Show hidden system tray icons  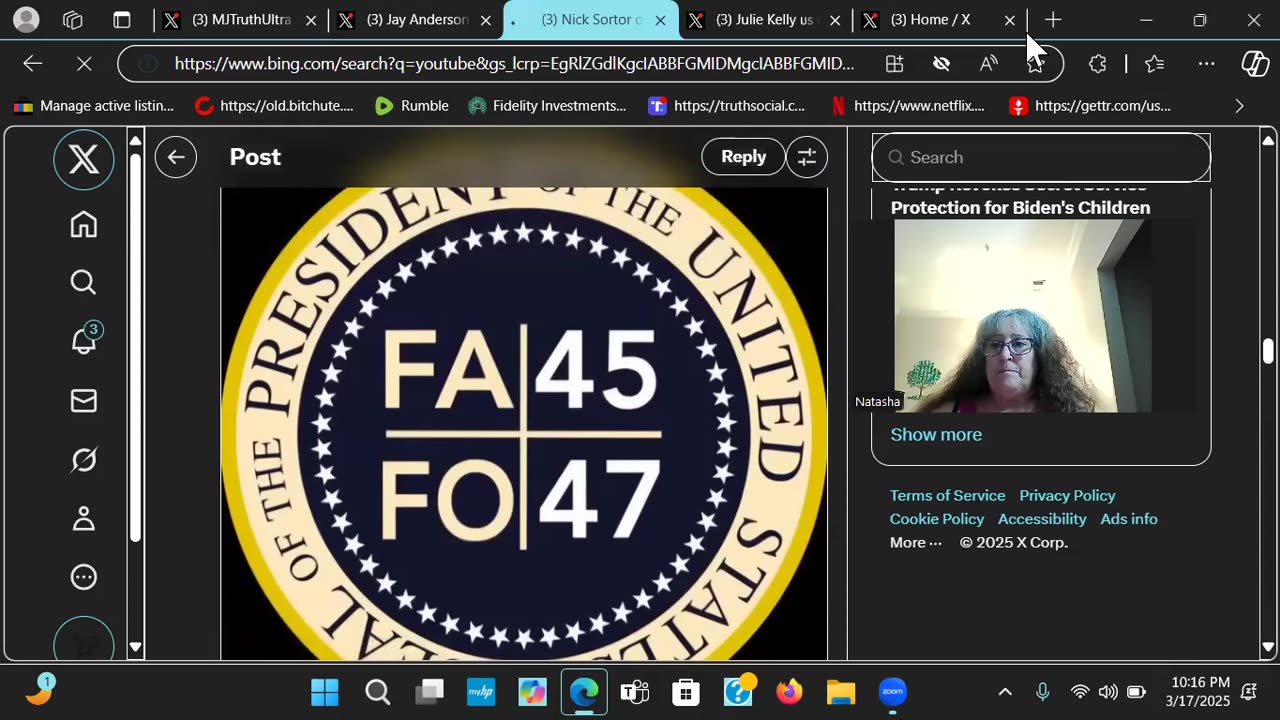point(1005,692)
